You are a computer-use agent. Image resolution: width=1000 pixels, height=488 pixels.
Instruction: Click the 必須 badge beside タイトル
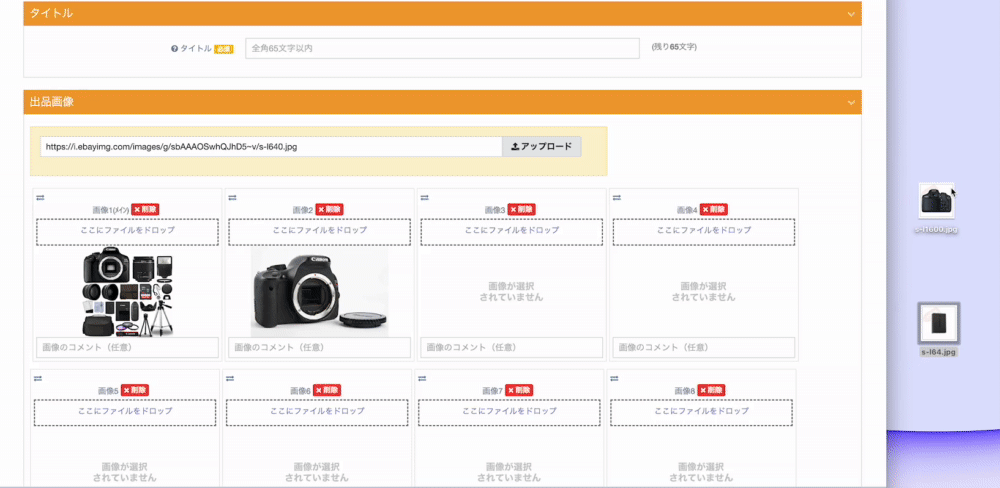(x=223, y=49)
